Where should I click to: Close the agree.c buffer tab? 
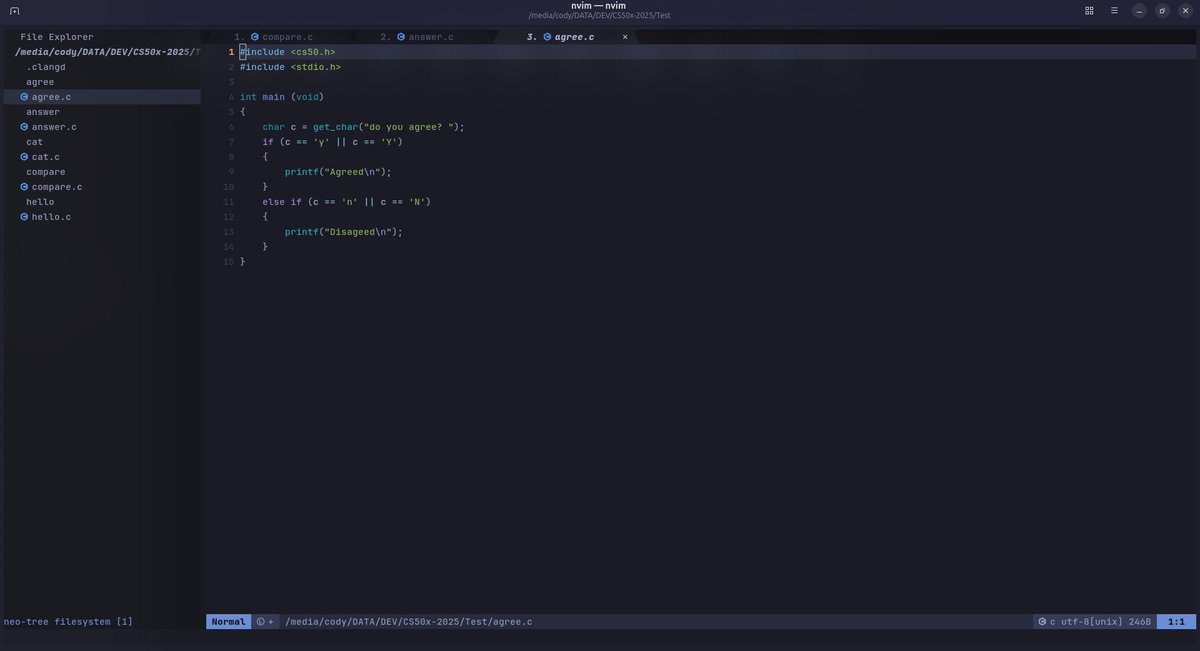coord(625,37)
